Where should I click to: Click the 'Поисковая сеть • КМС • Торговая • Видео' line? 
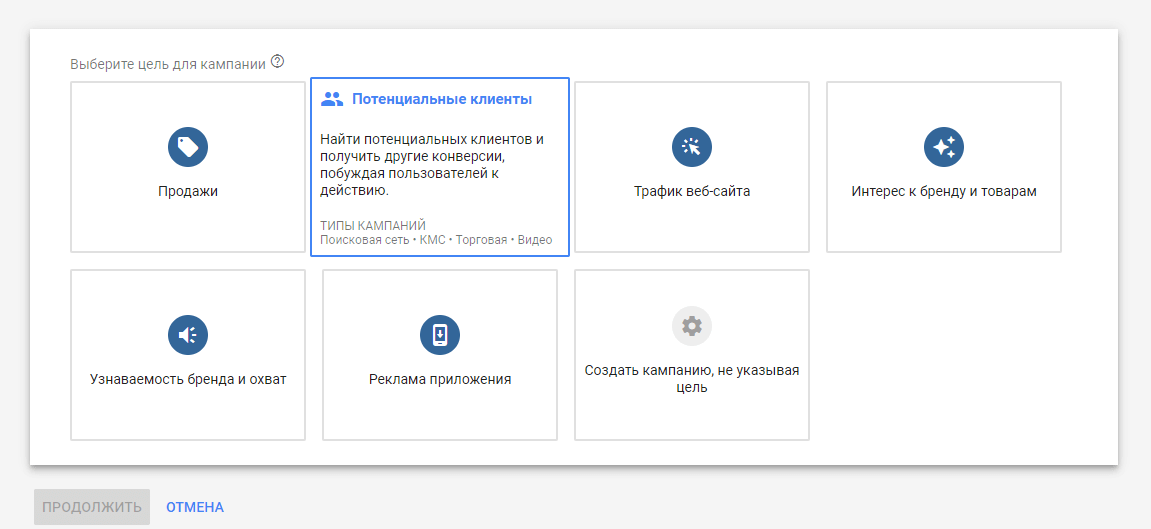point(436,240)
